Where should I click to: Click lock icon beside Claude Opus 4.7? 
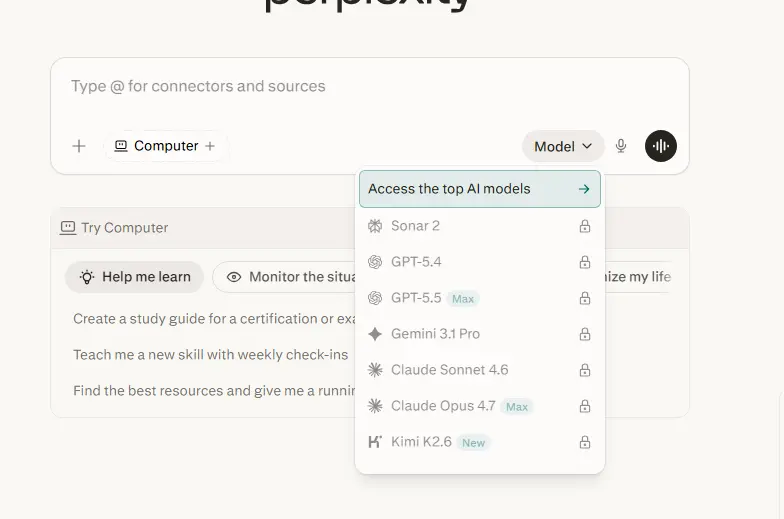(584, 406)
